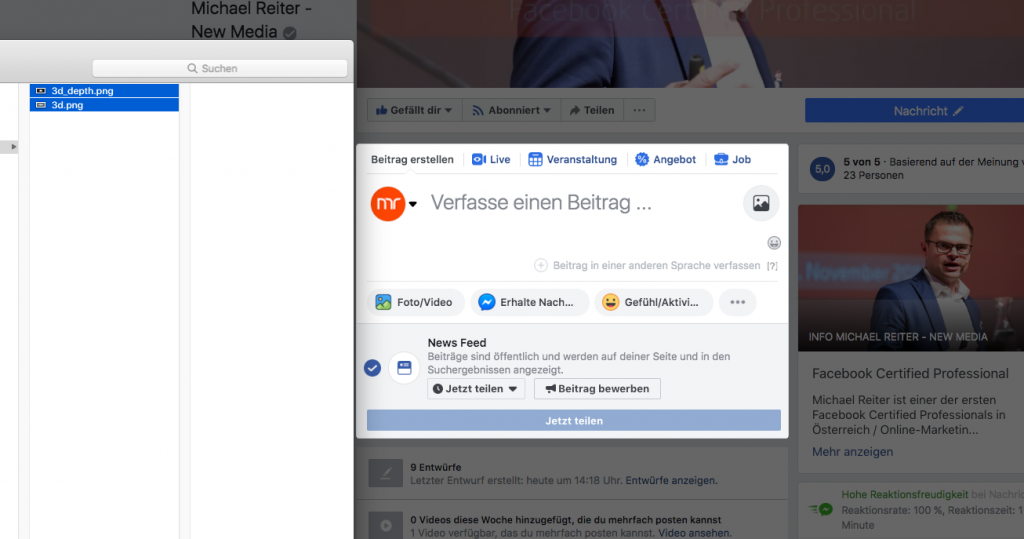This screenshot has width=1024, height=539.
Task: Click the Hohe Reaktionsfreudigkeit messenger icon
Action: click(x=822, y=510)
